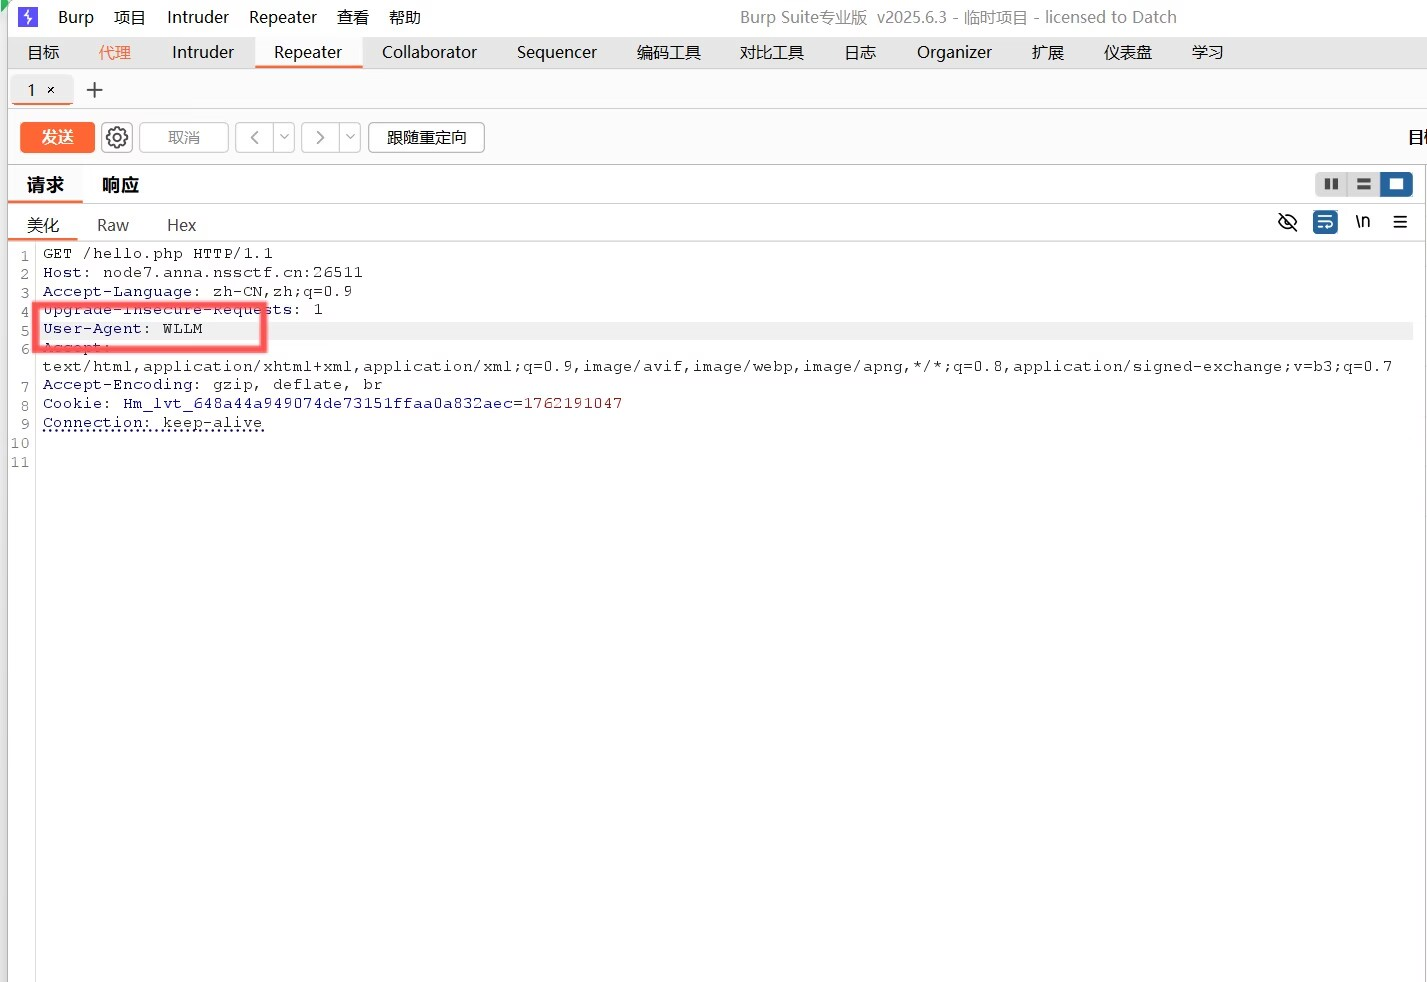Click the orange 发送 send button
This screenshot has height=982, width=1427.
57,137
